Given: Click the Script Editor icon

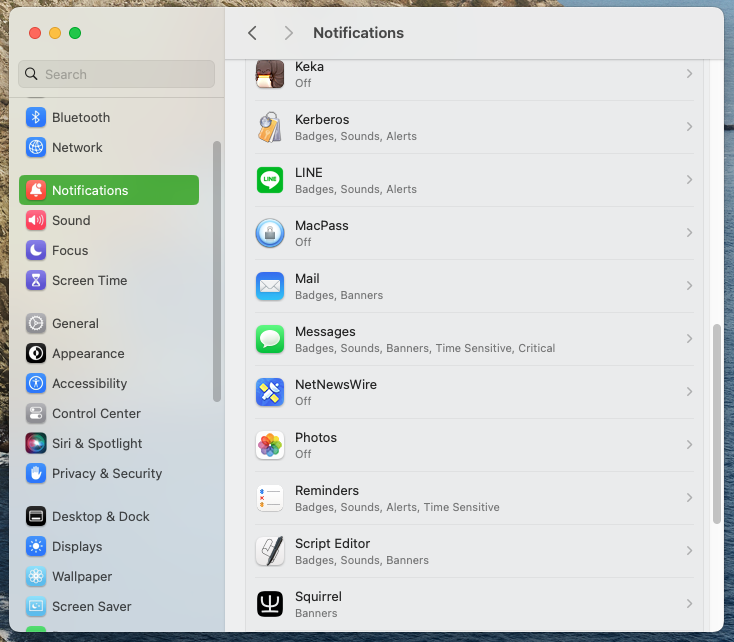Looking at the screenshot, I should [270, 551].
